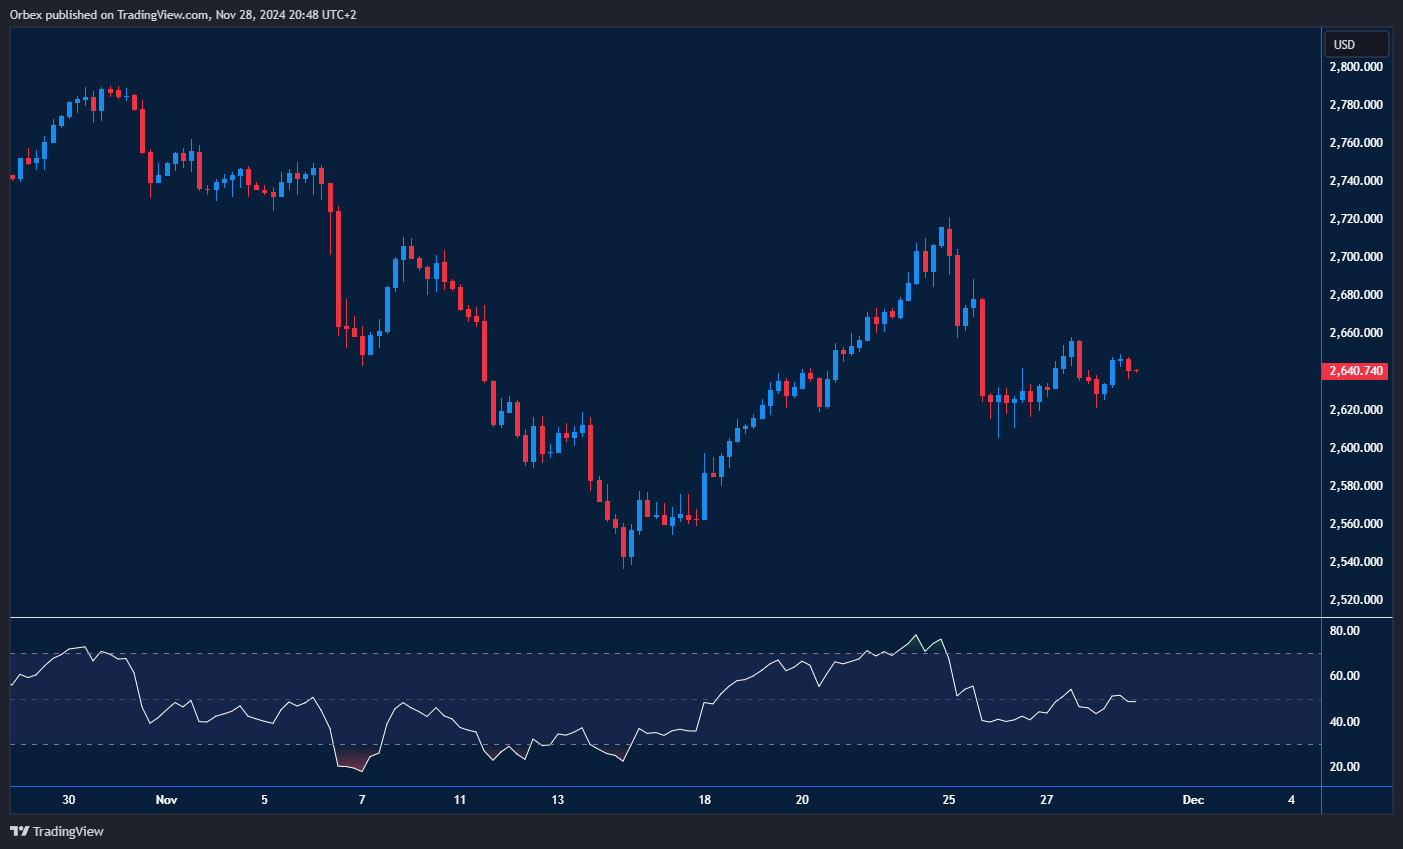The height and width of the screenshot is (849, 1403).
Task: Select the 2,520.000 price axis label
Action: pos(1356,600)
